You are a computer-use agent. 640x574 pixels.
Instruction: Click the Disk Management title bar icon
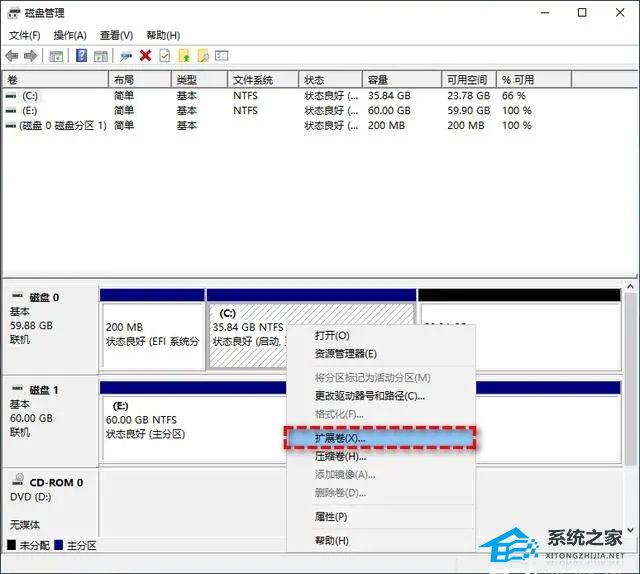click(x=13, y=13)
